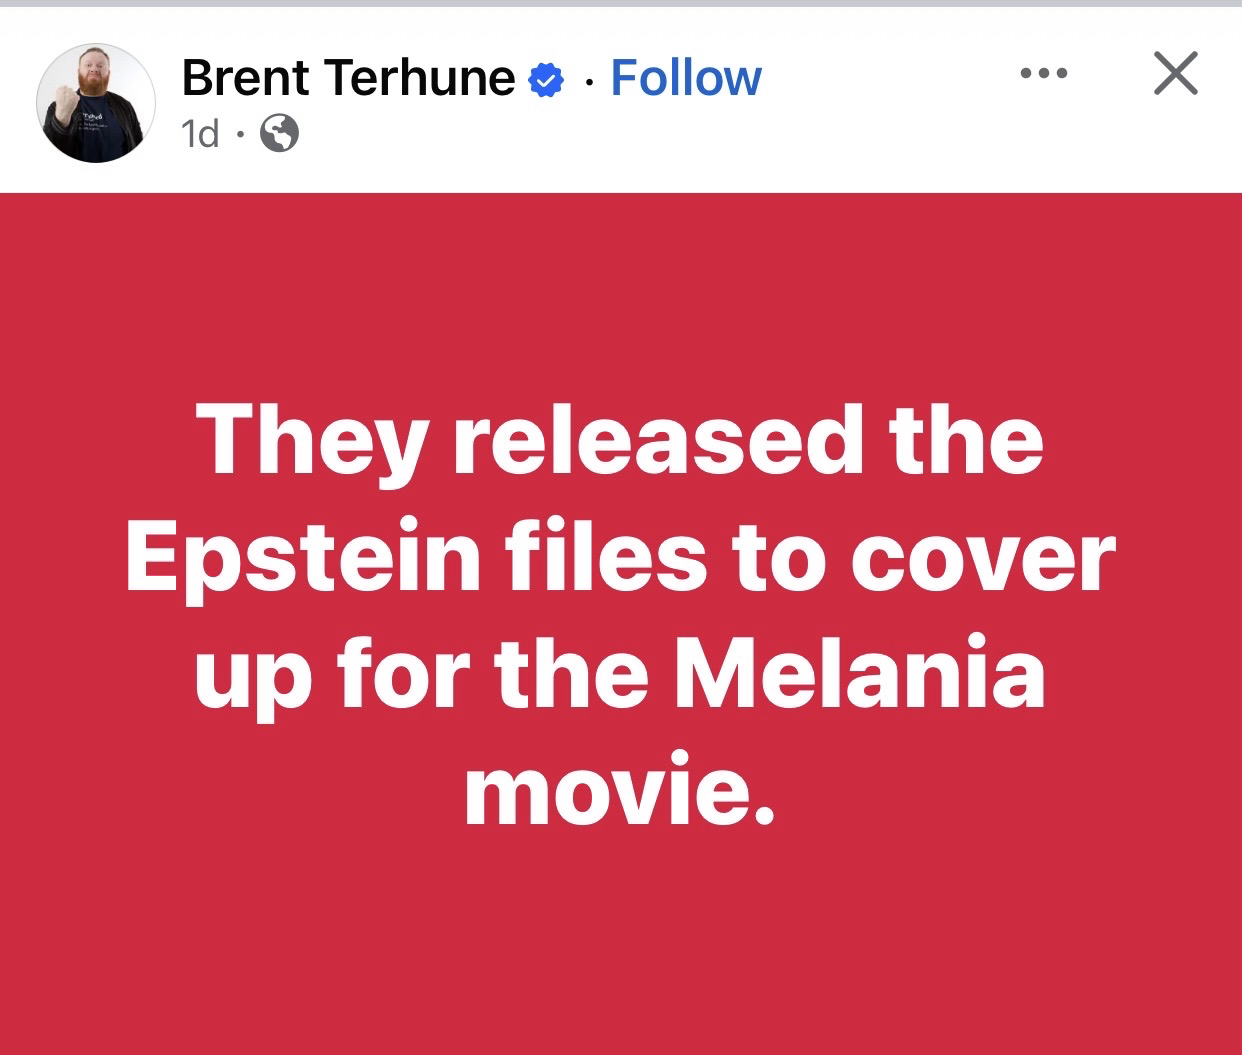
Task: Click the Brent Terhune name link
Action: (x=348, y=77)
